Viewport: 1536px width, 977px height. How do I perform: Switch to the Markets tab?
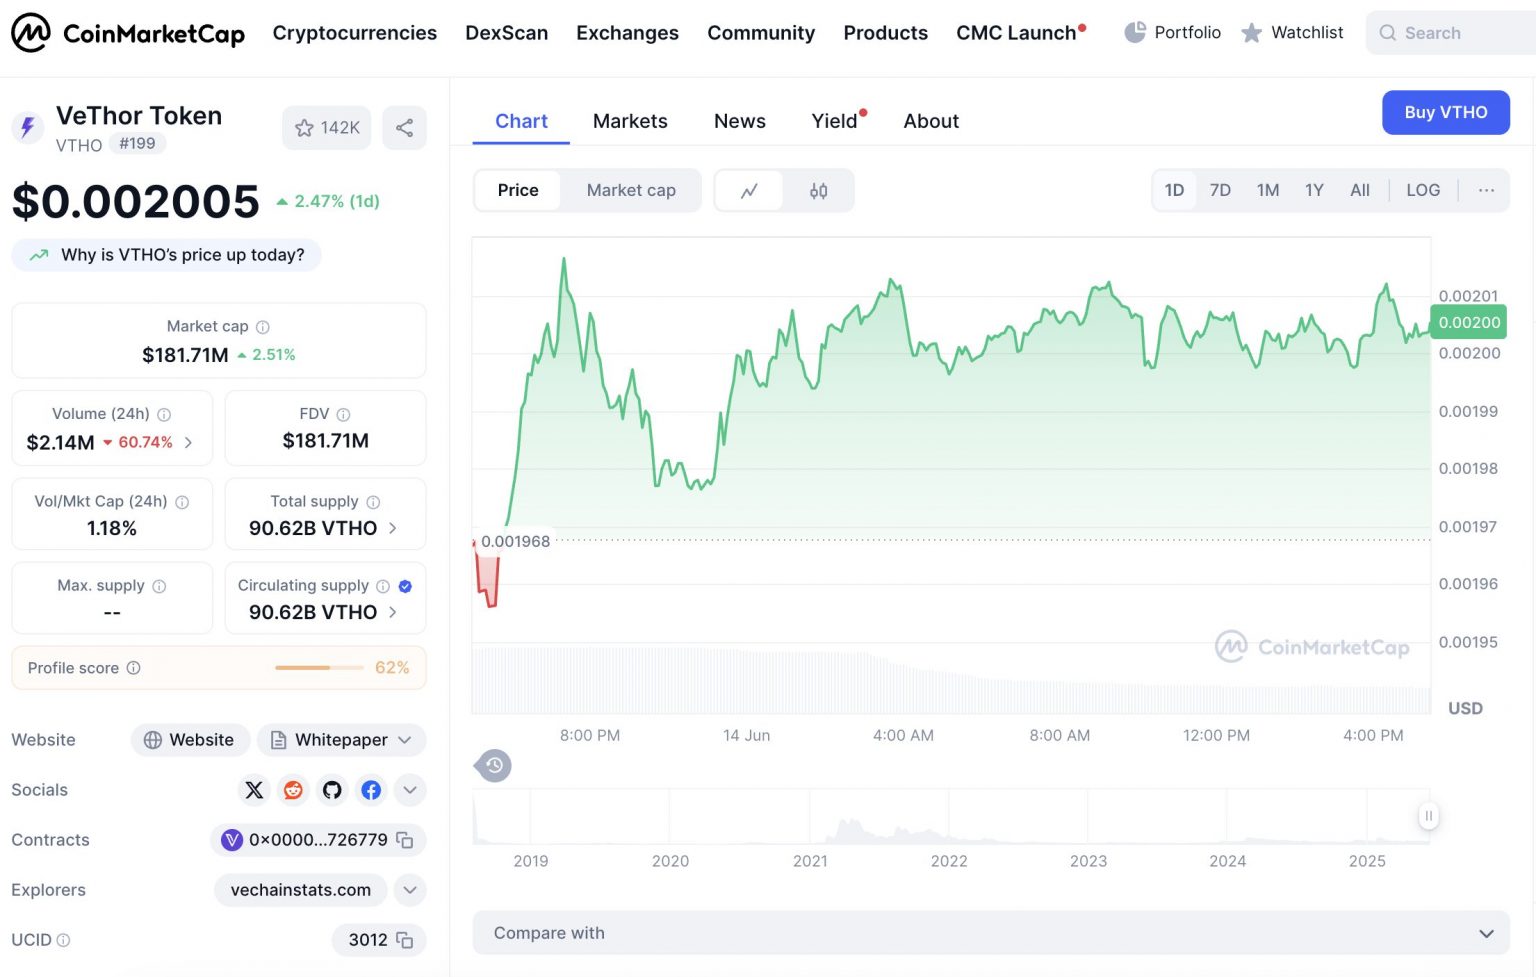coord(630,121)
